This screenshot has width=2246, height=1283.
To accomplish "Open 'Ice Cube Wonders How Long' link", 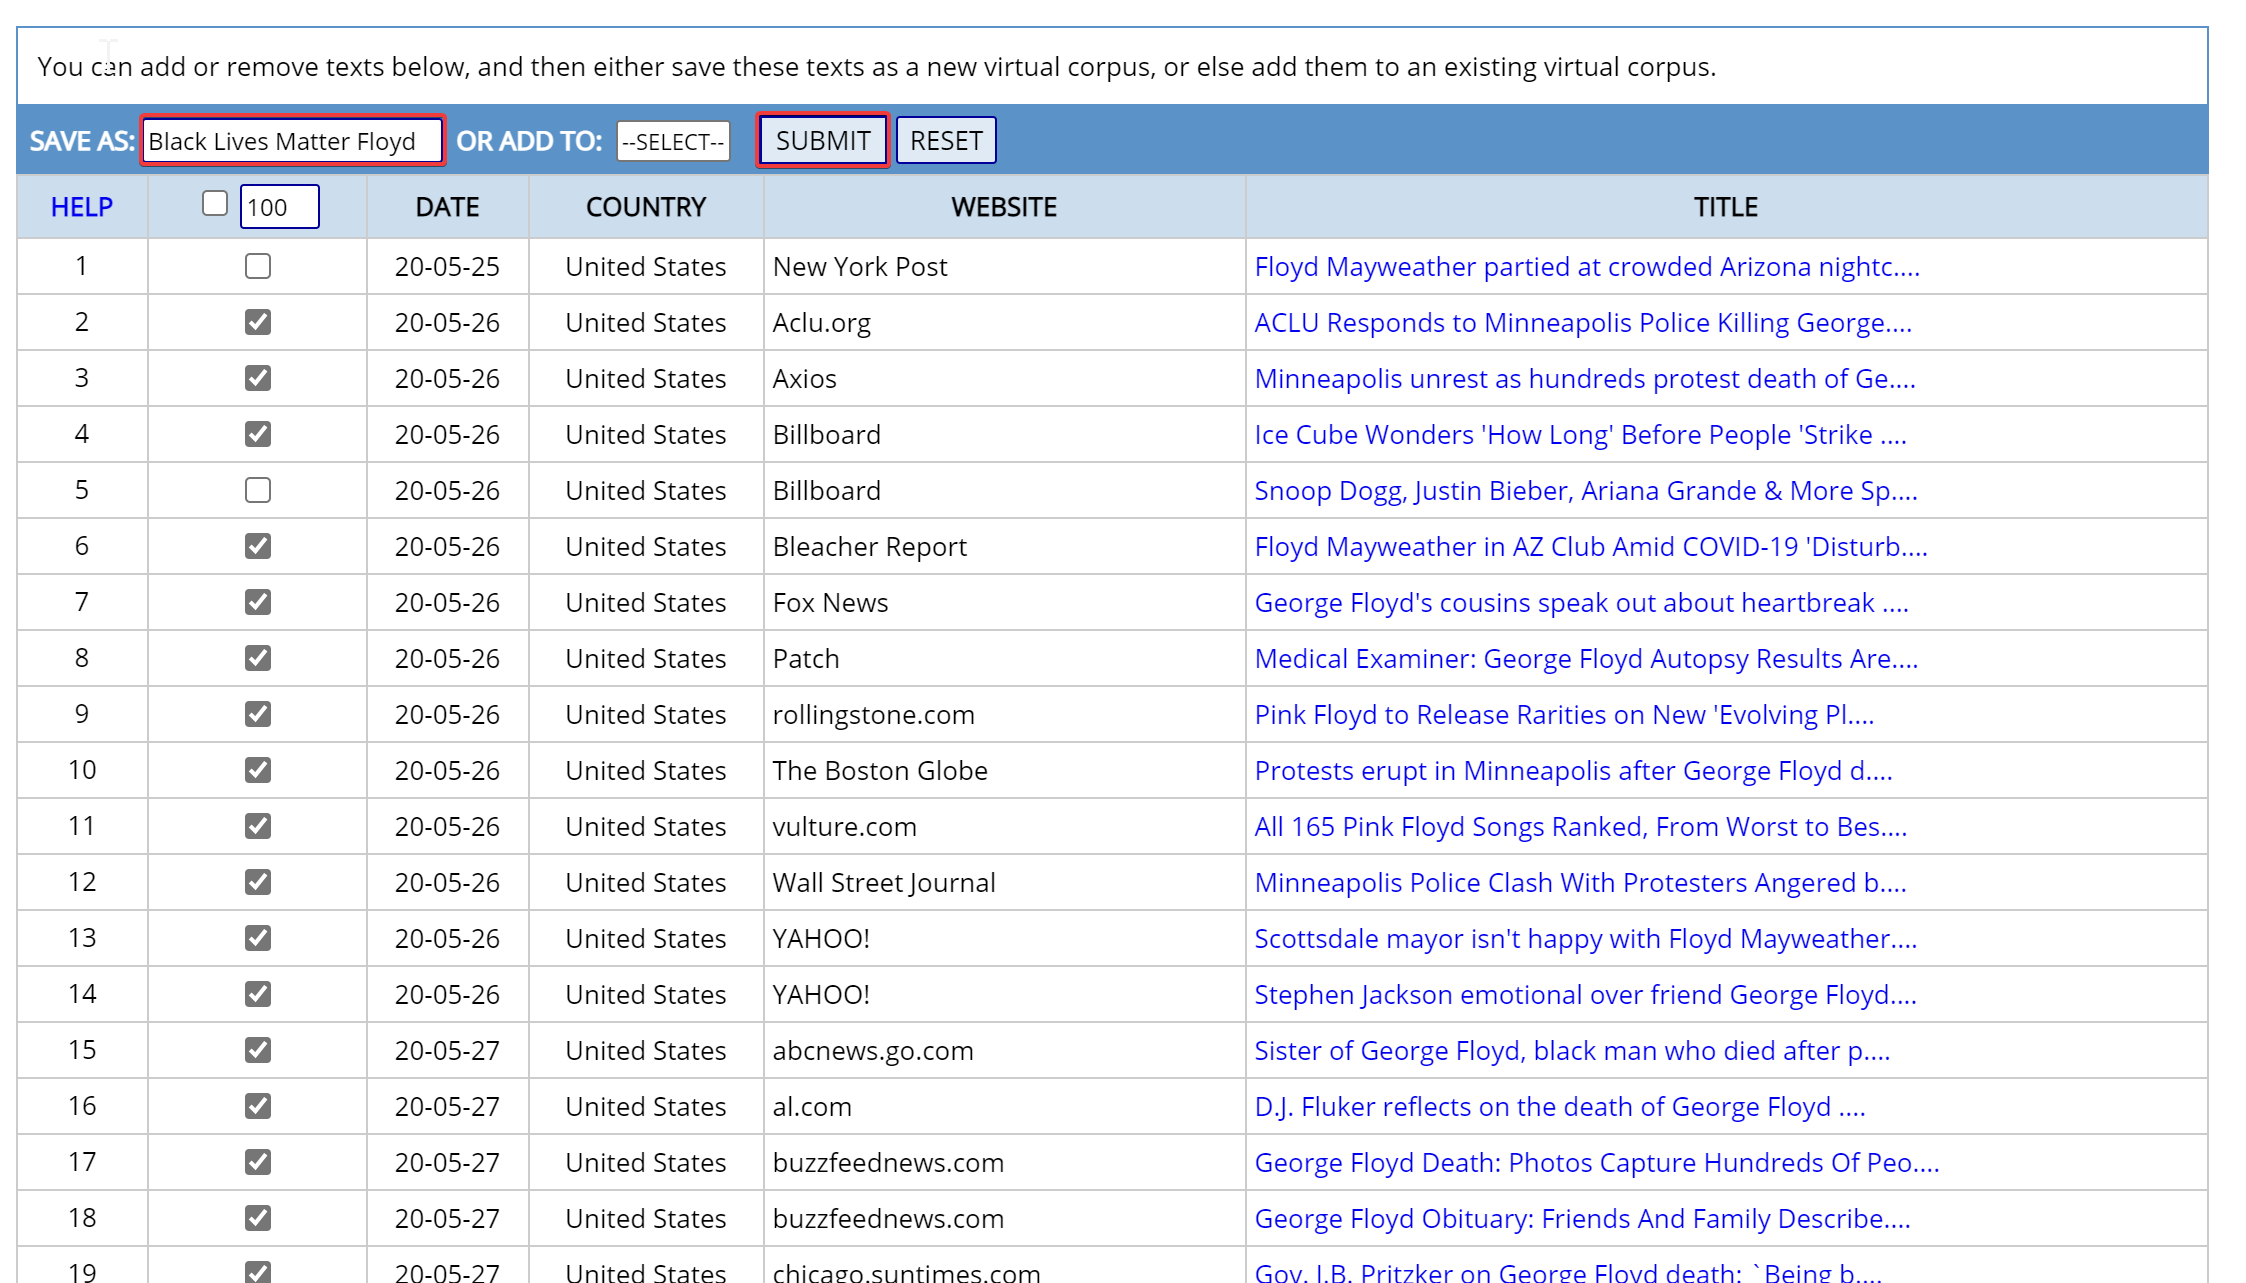I will 1581,435.
